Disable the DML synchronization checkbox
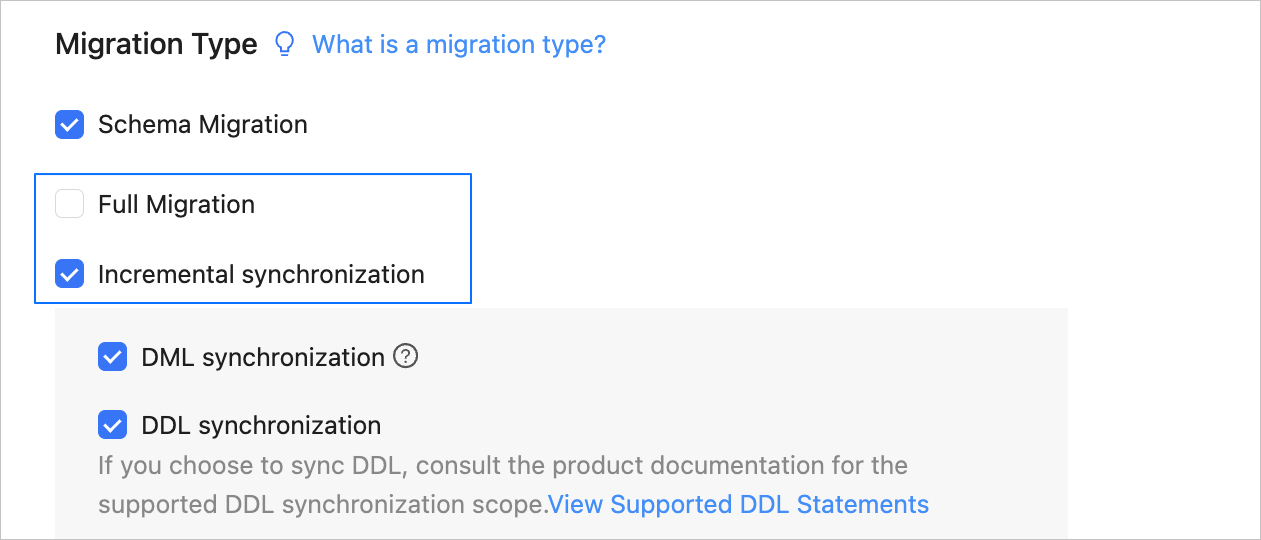The image size is (1261, 540). pos(113,357)
